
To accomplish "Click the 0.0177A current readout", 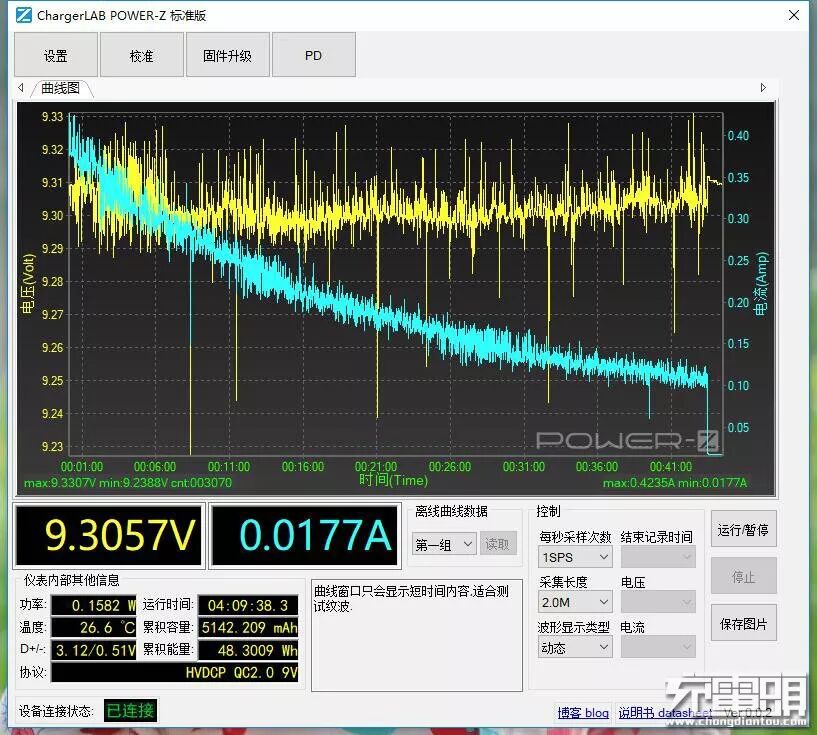I will pos(305,535).
